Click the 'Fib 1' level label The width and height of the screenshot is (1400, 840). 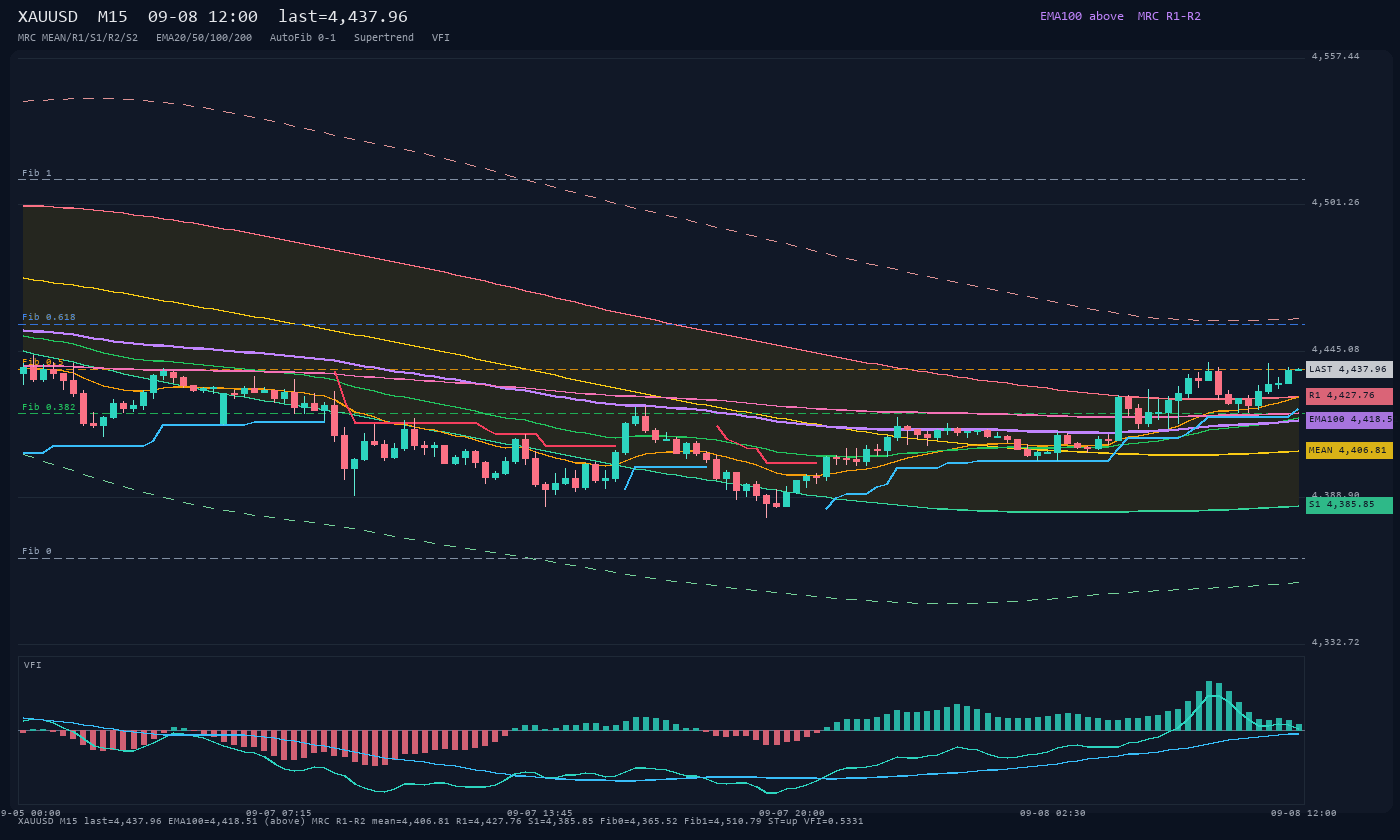pos(37,173)
